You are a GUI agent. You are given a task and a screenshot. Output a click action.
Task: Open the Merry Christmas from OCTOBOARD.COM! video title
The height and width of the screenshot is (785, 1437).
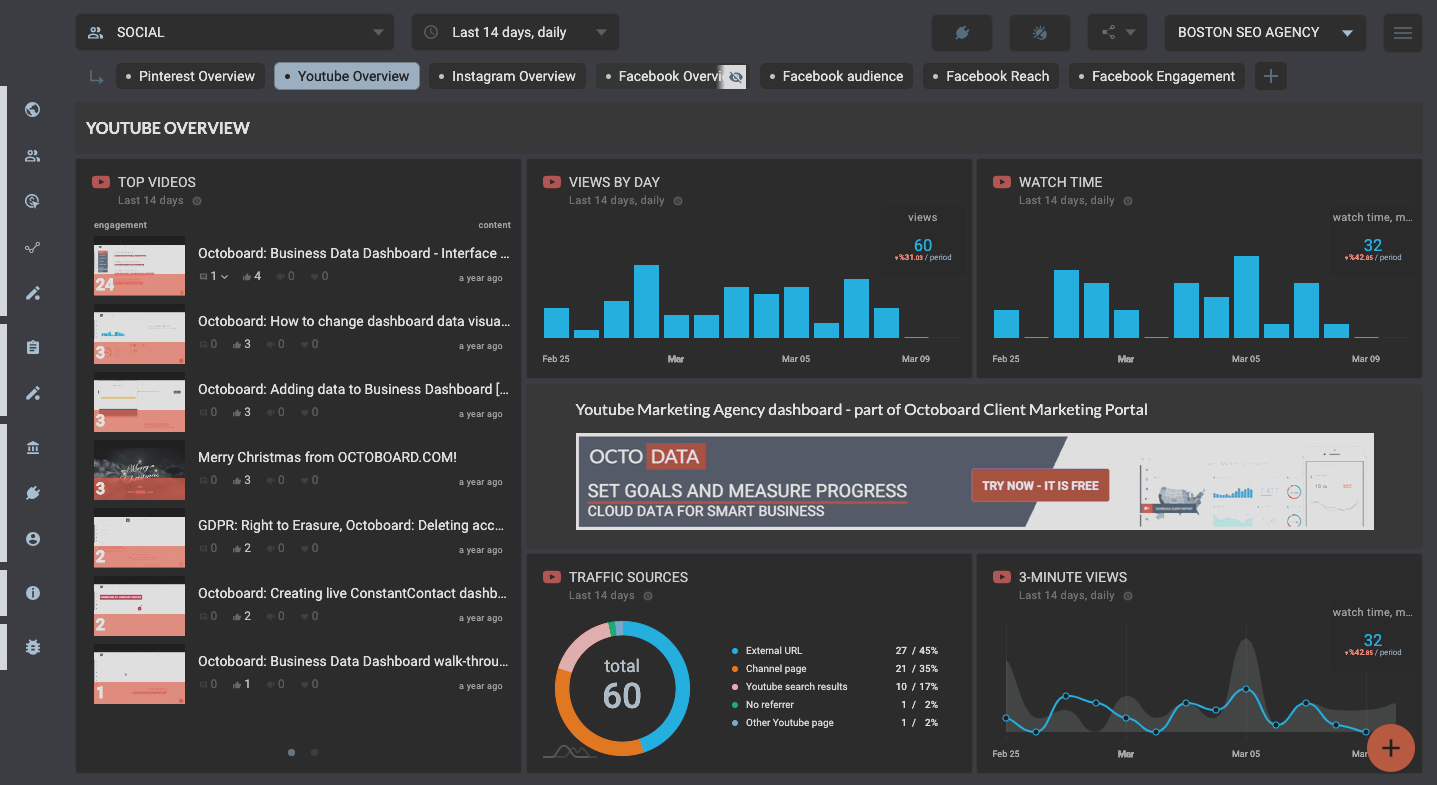coord(327,457)
